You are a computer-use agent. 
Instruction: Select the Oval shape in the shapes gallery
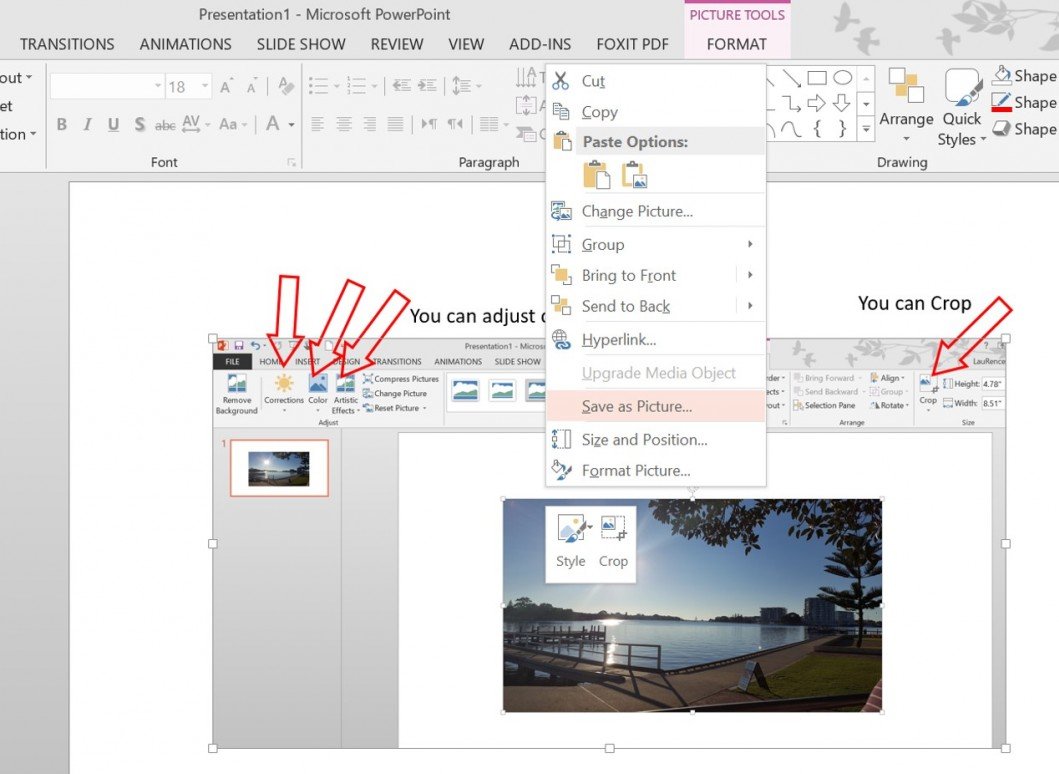point(842,76)
